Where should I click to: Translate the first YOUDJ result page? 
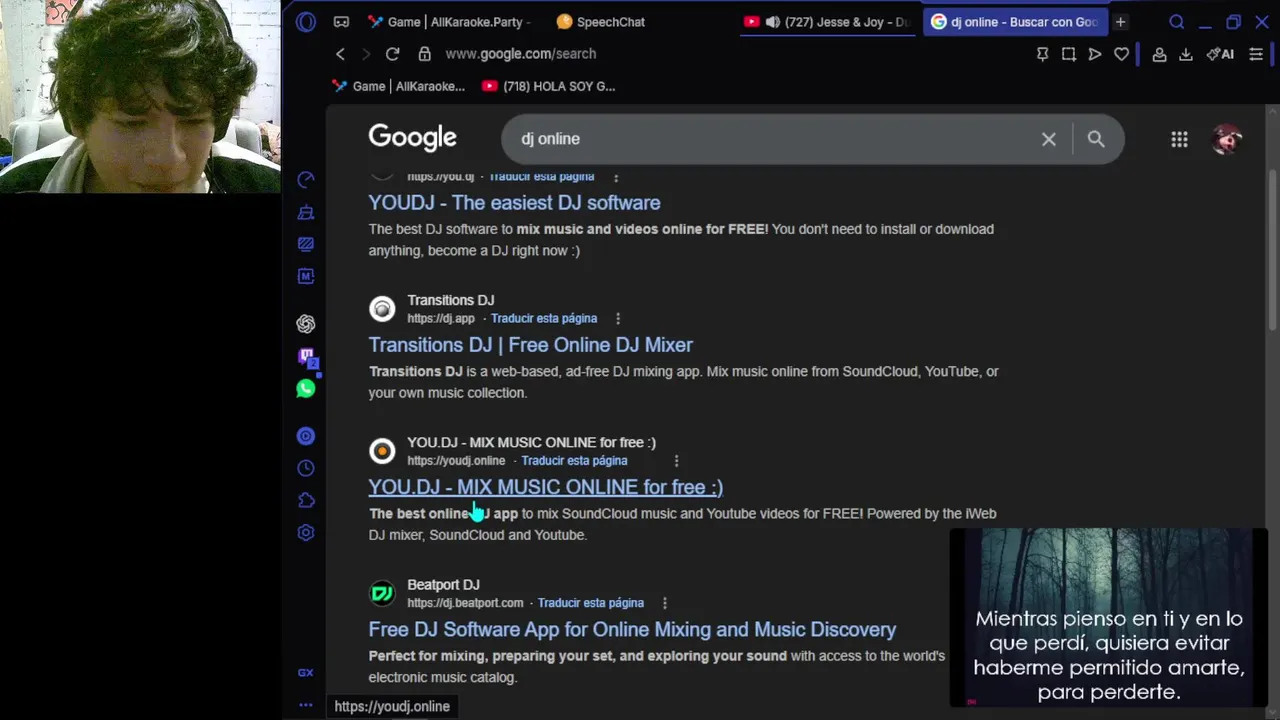click(541, 177)
